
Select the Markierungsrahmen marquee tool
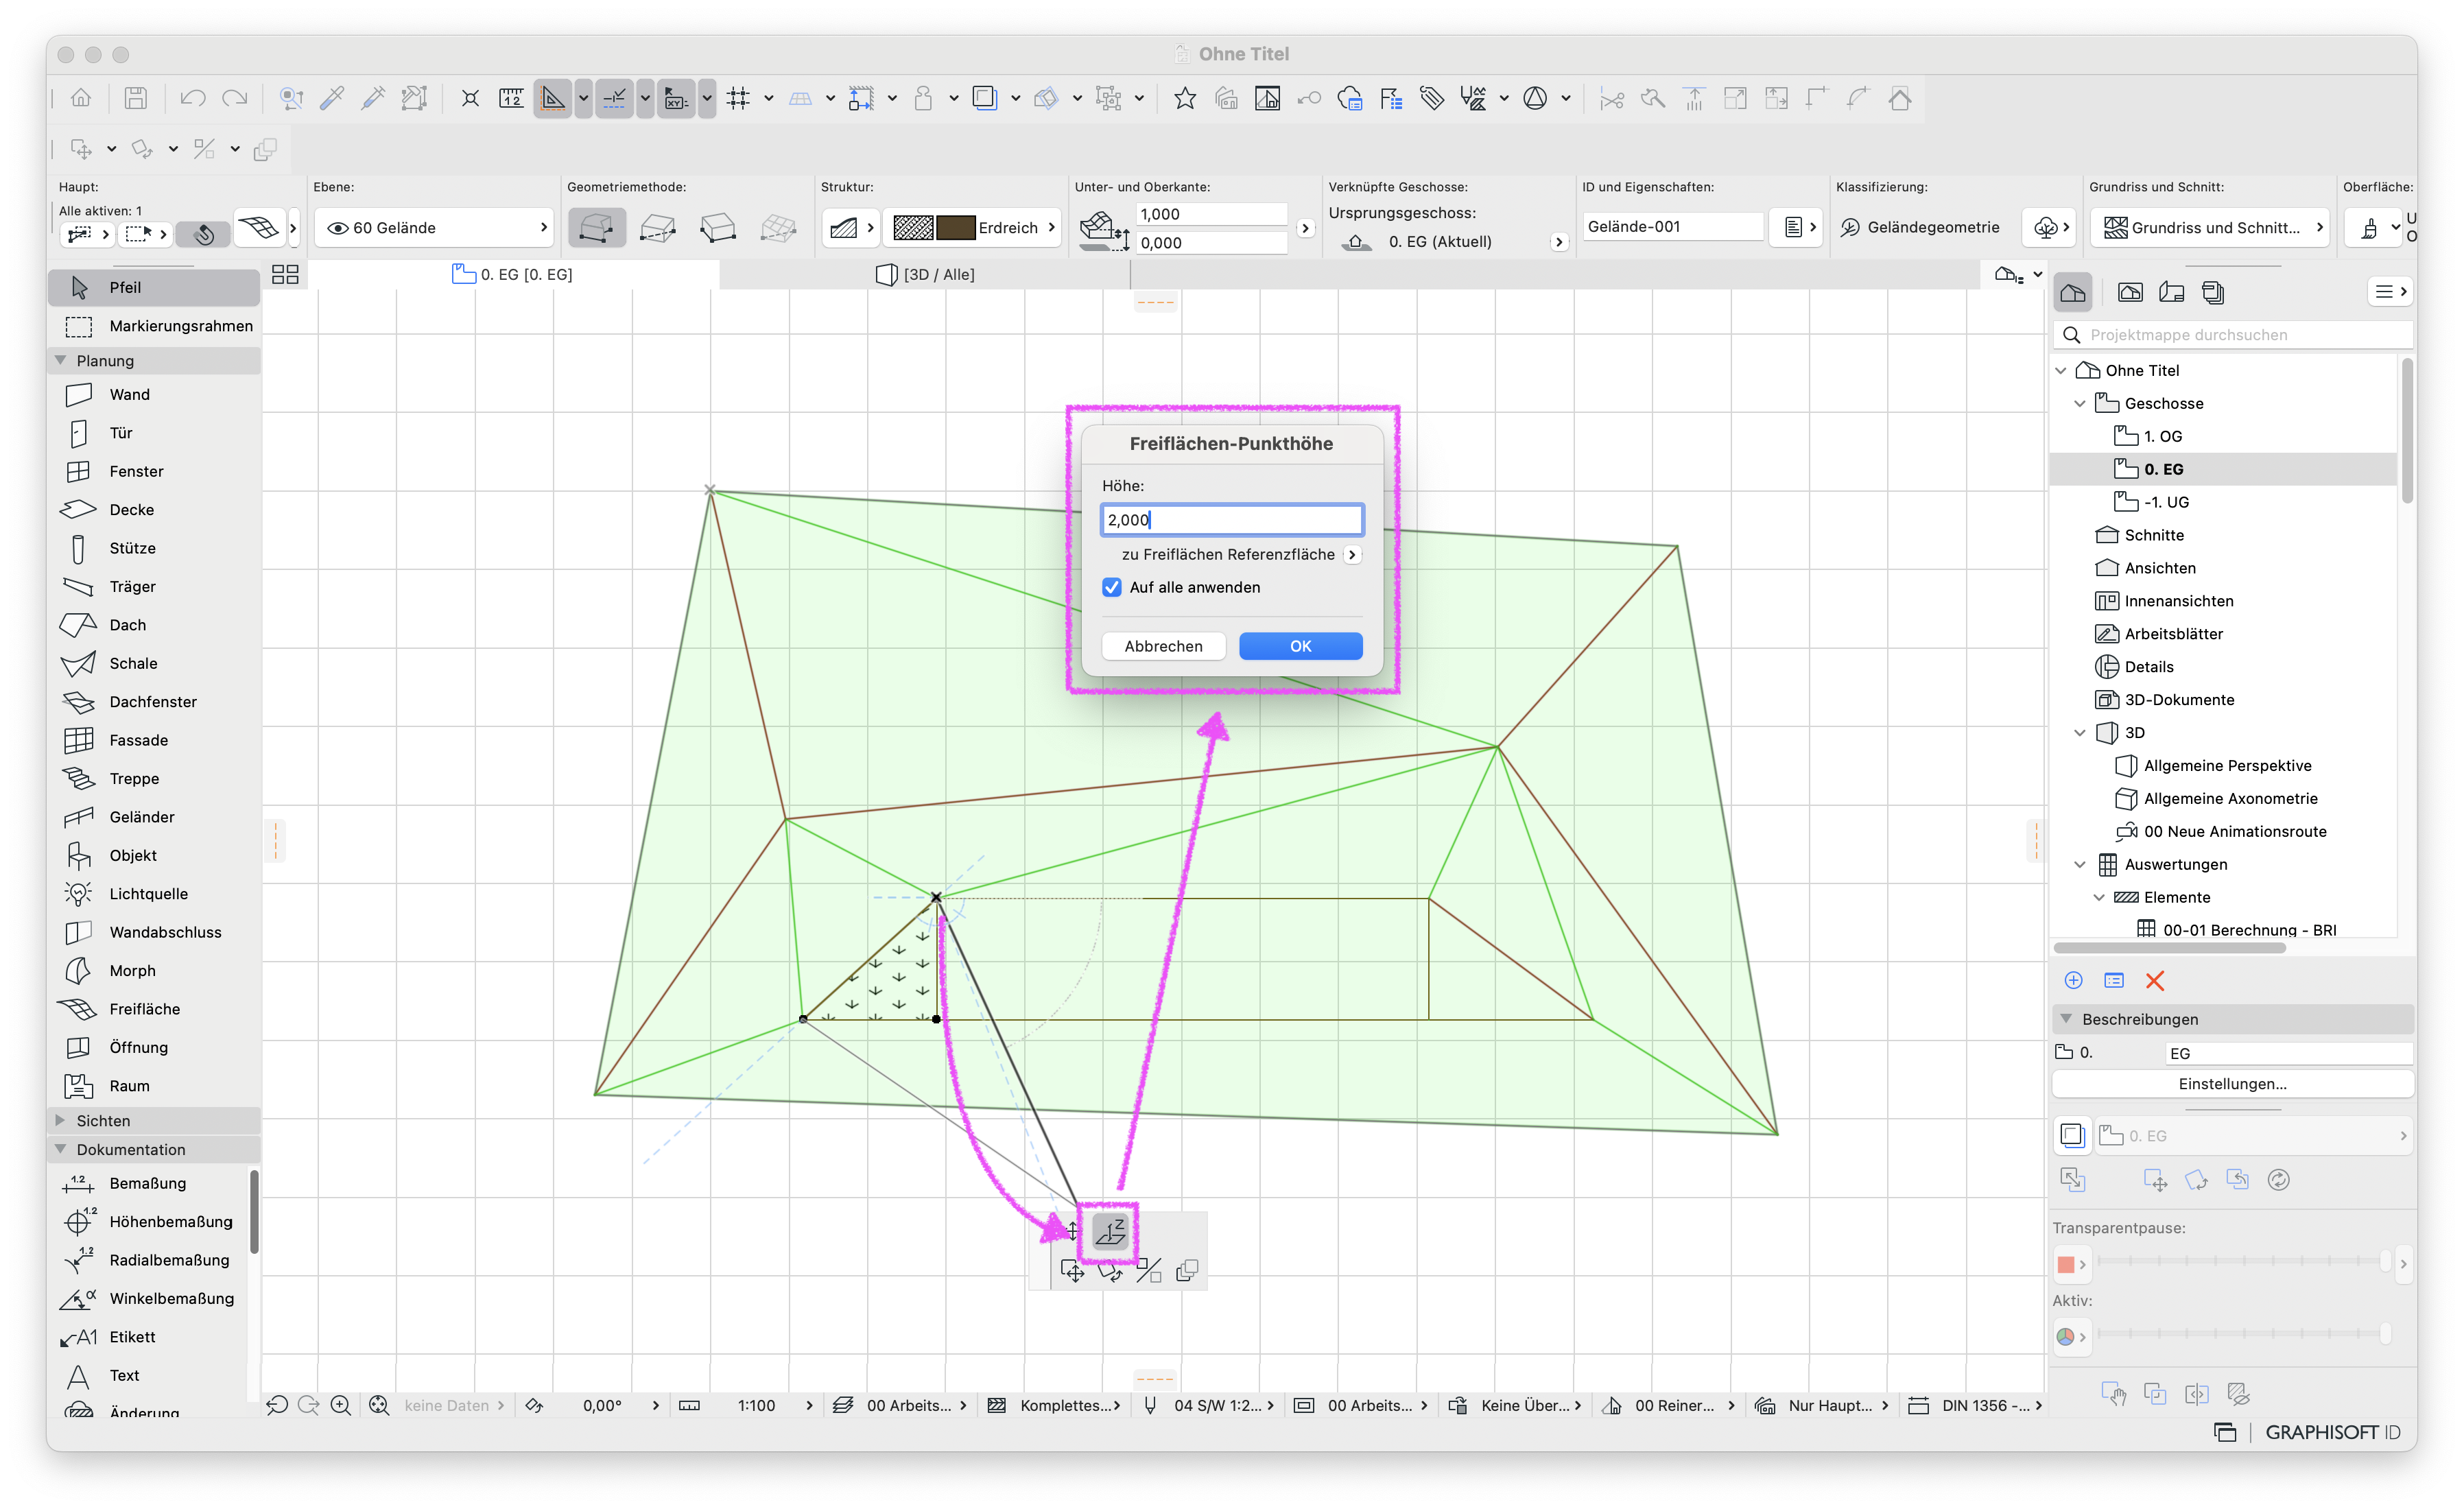click(x=155, y=326)
